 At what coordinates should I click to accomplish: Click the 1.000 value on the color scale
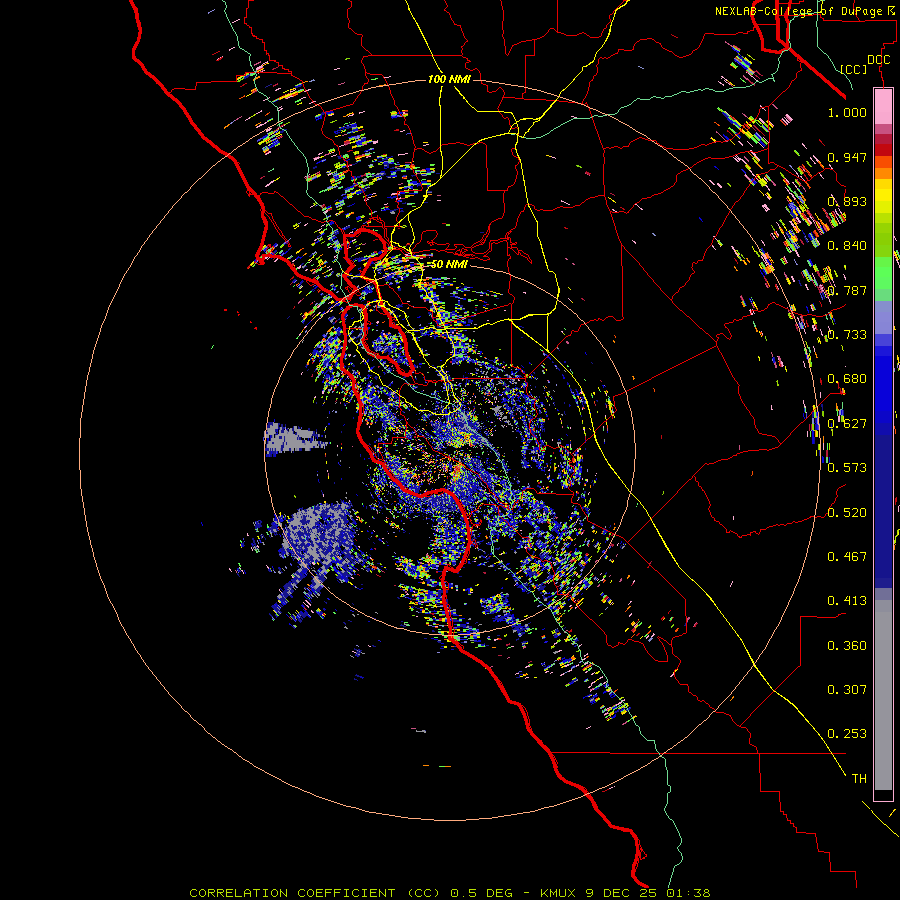[x=847, y=112]
